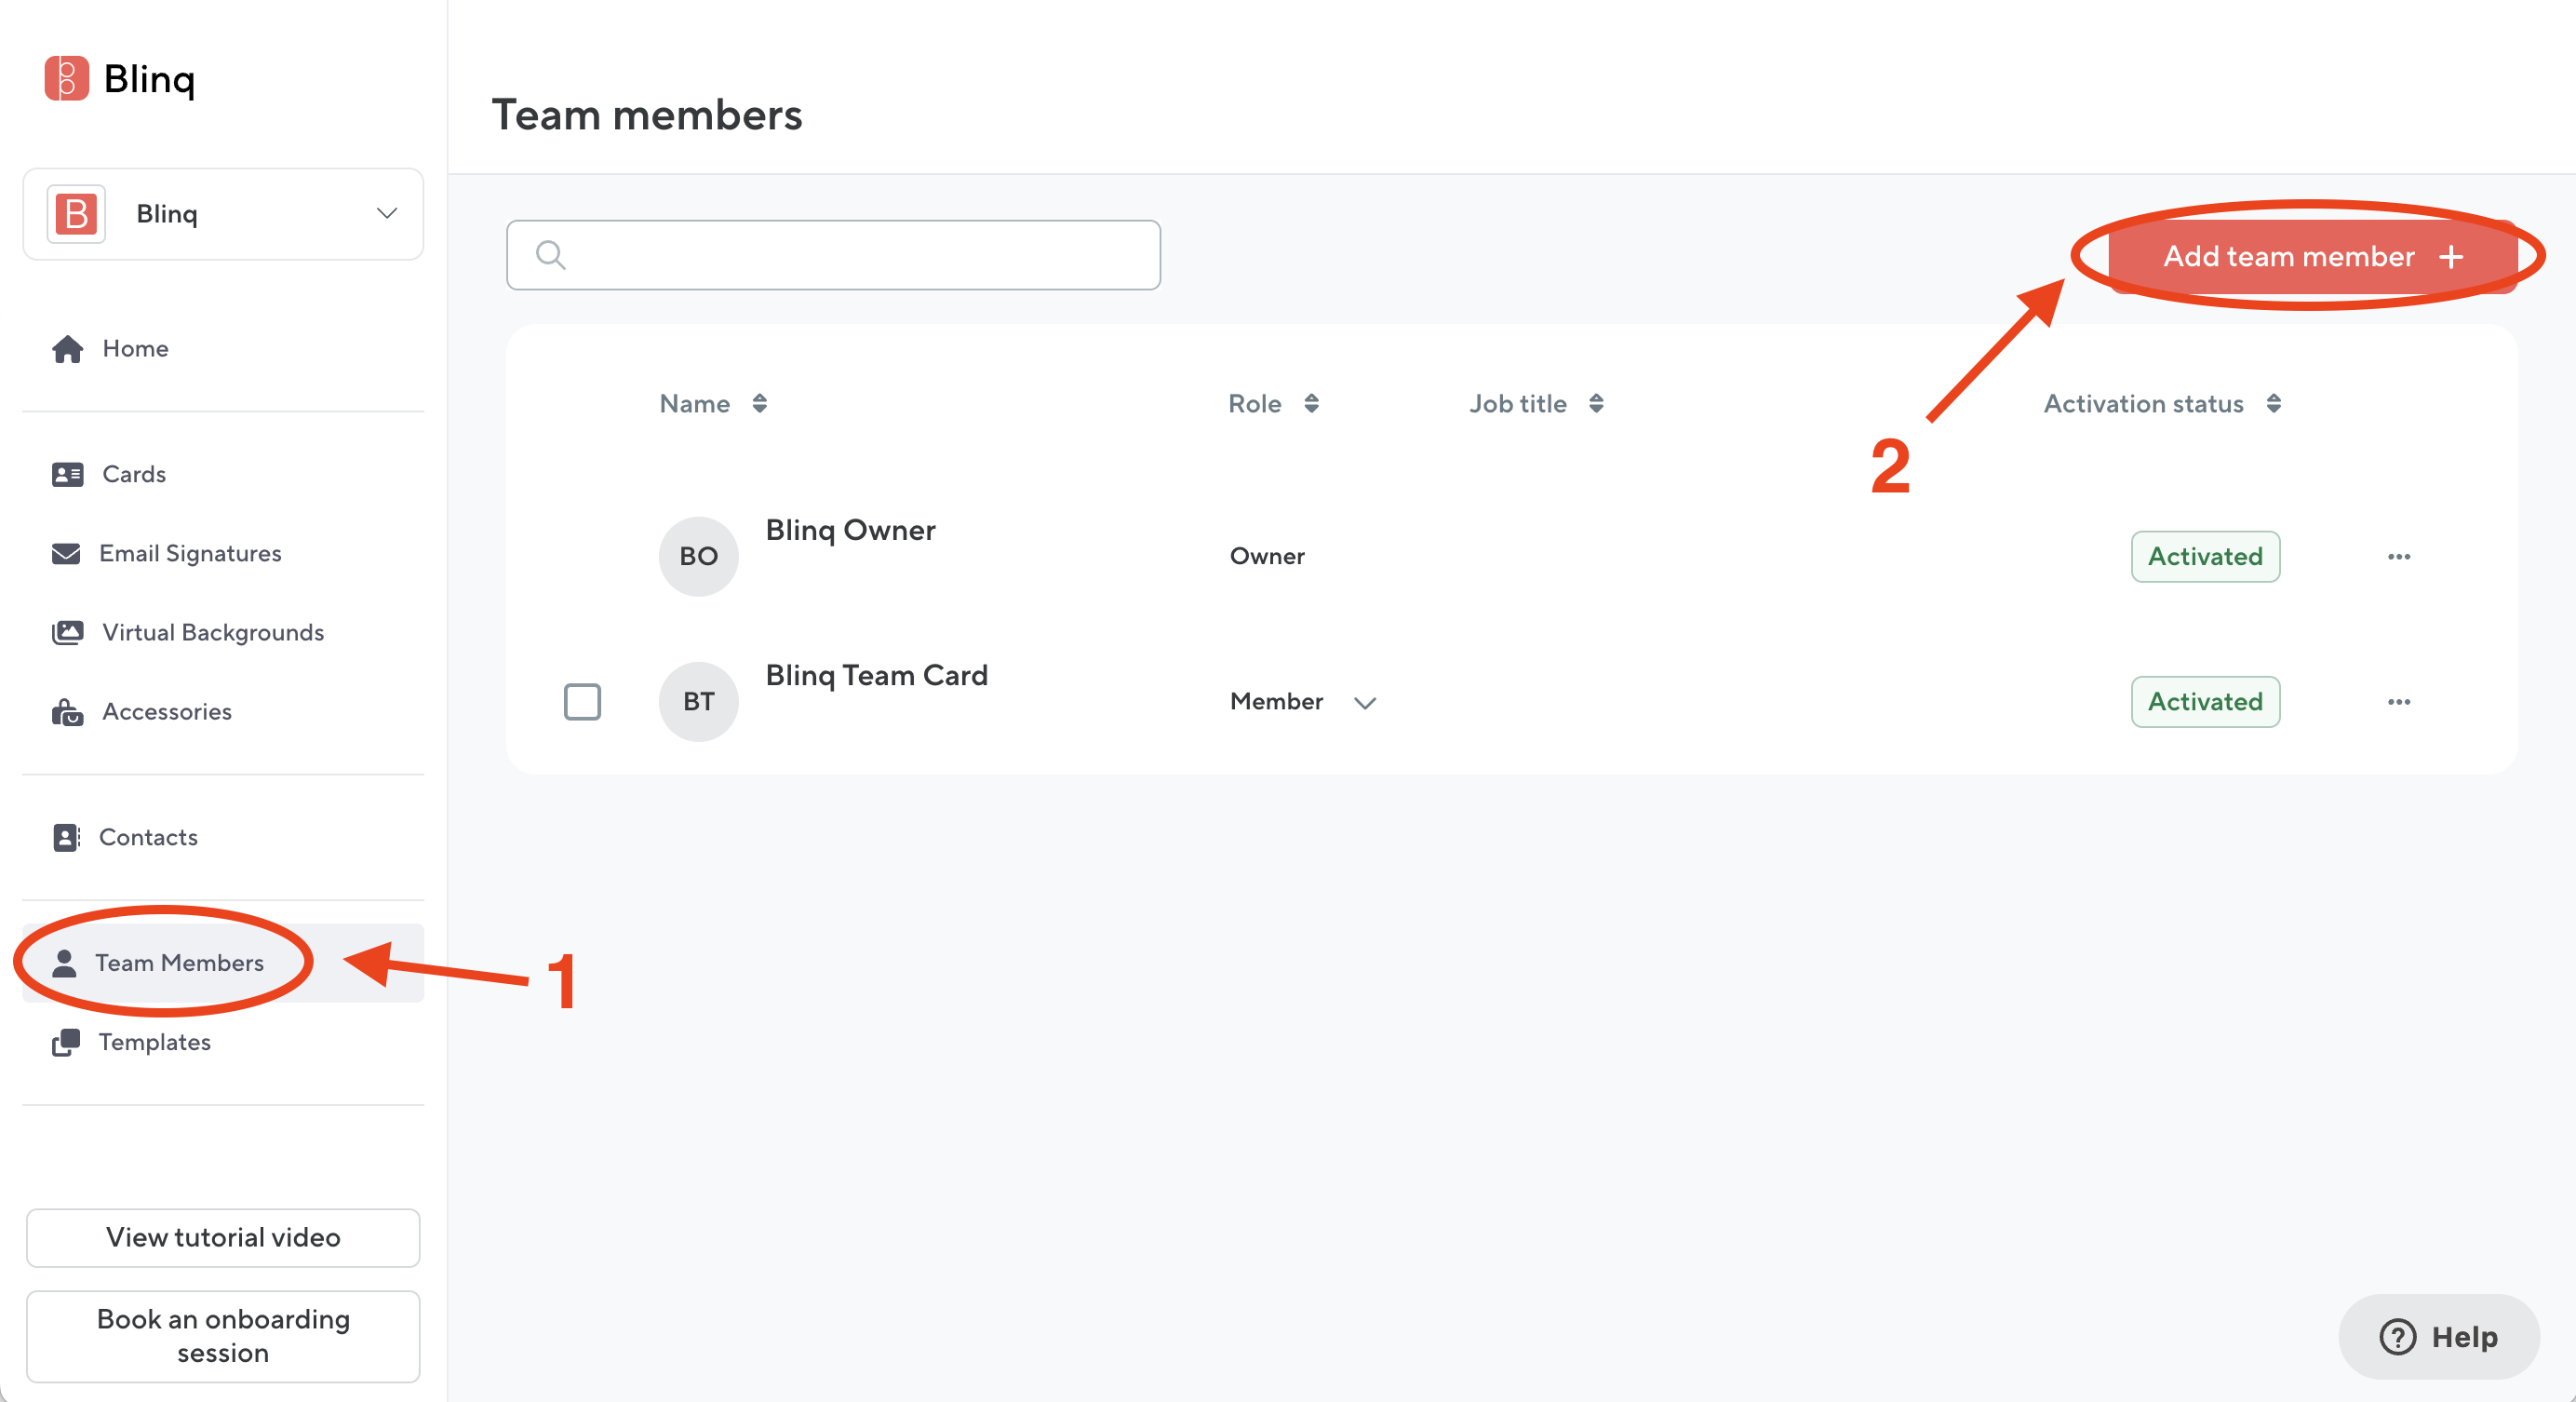The width and height of the screenshot is (2576, 1402).
Task: Open more options for Blinq Team Card row
Action: click(x=2398, y=701)
